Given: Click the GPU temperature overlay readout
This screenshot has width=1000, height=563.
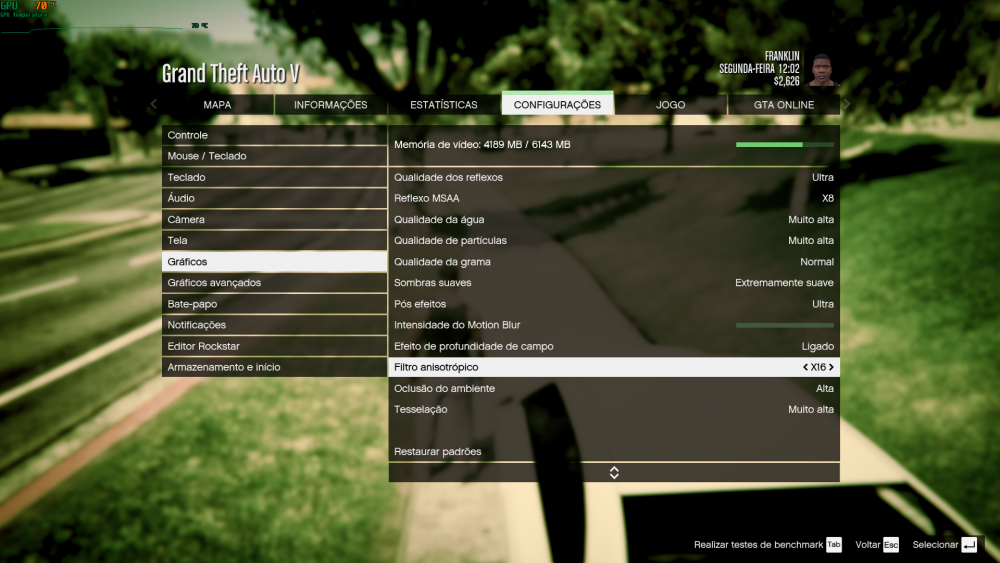Looking at the screenshot, I should click(x=29, y=9).
